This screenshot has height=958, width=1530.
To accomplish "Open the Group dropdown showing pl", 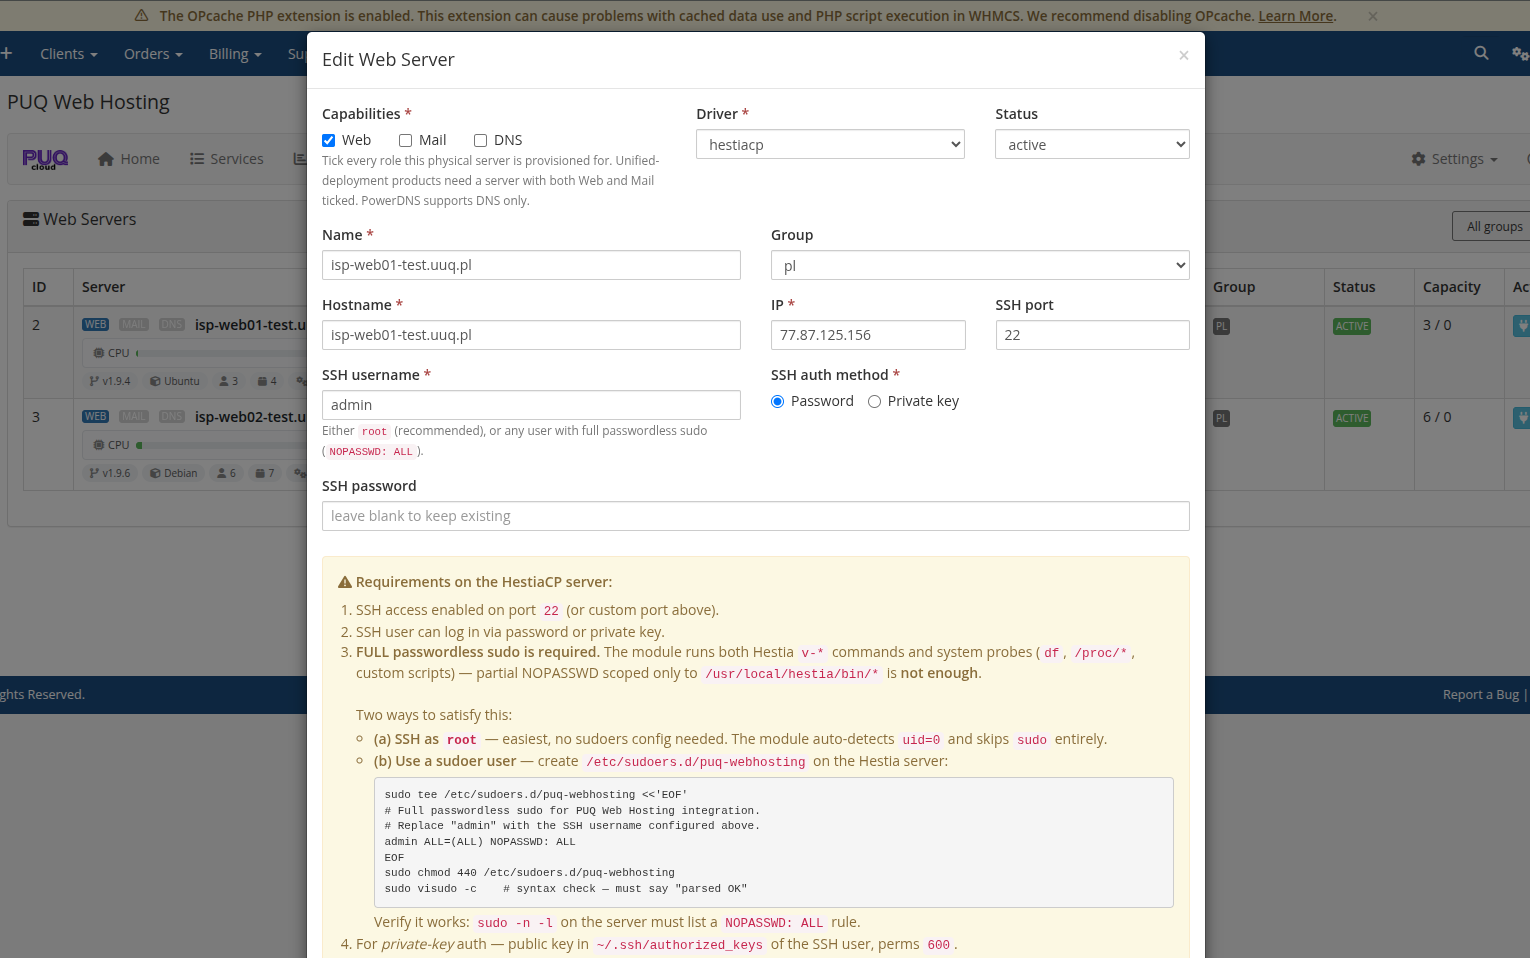I will coord(980,265).
